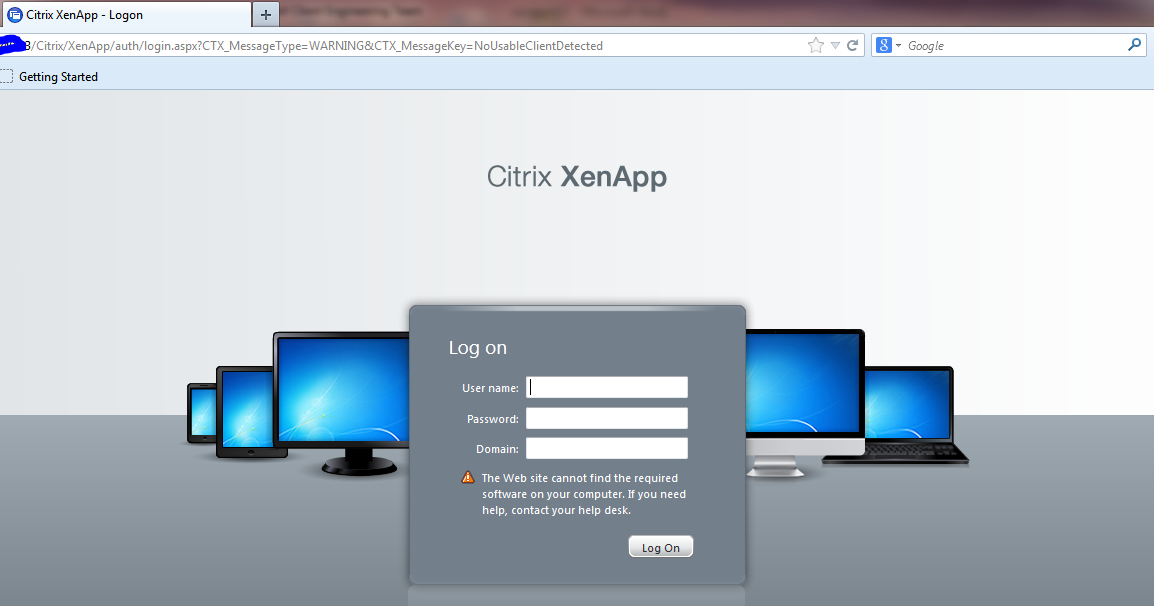The height and width of the screenshot is (606, 1154).
Task: Click the User name field
Action: coord(606,387)
